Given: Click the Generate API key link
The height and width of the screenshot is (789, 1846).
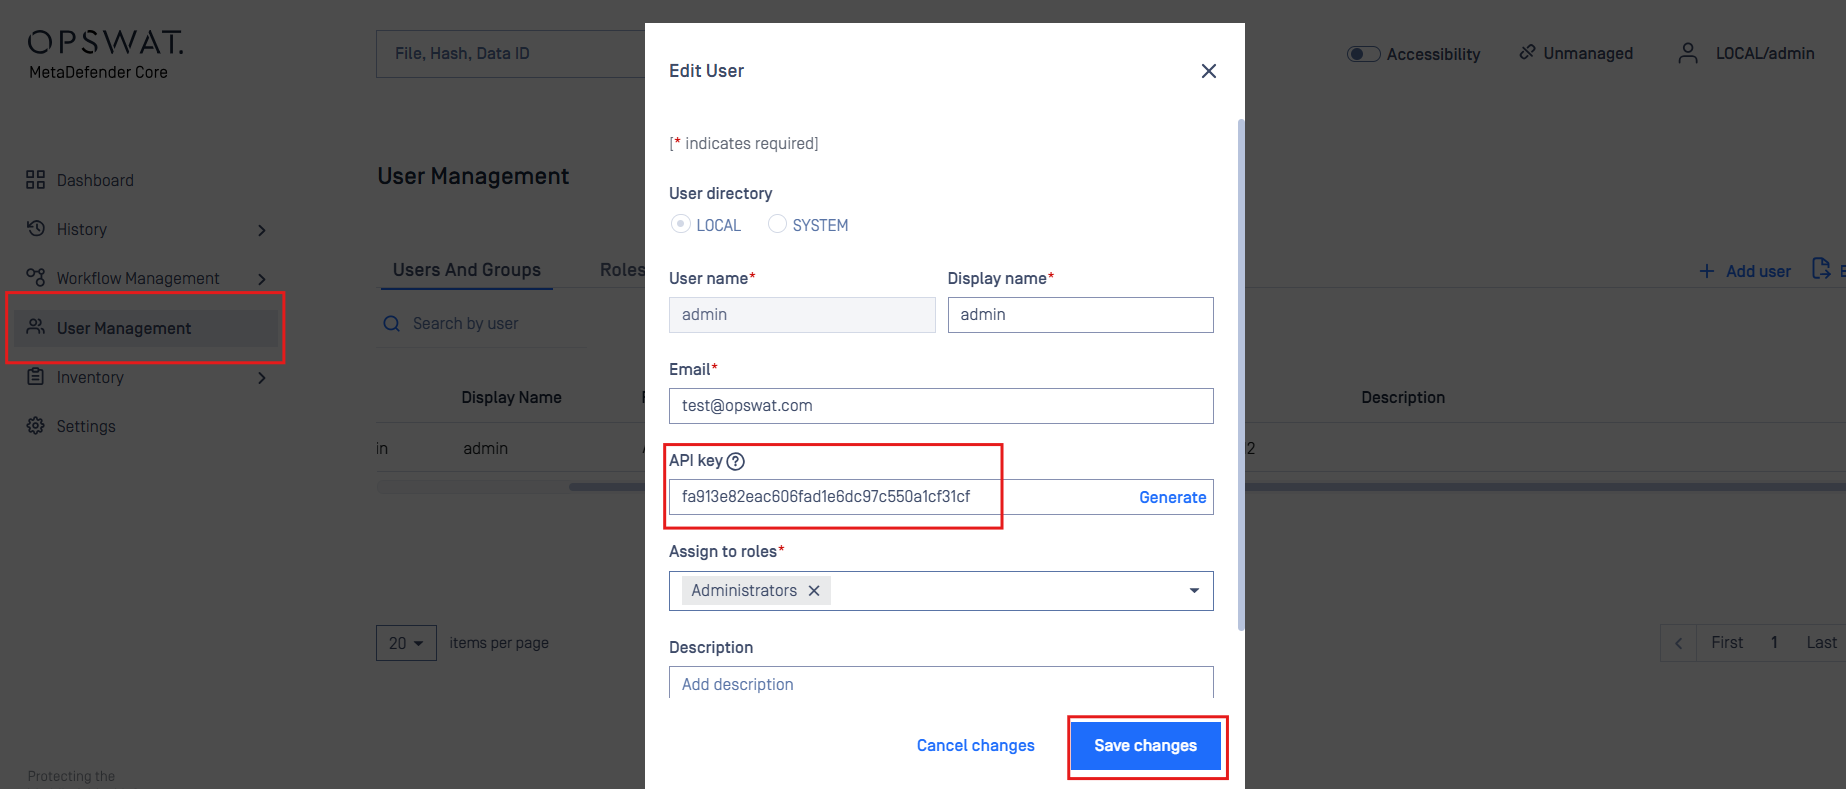Looking at the screenshot, I should 1172,497.
